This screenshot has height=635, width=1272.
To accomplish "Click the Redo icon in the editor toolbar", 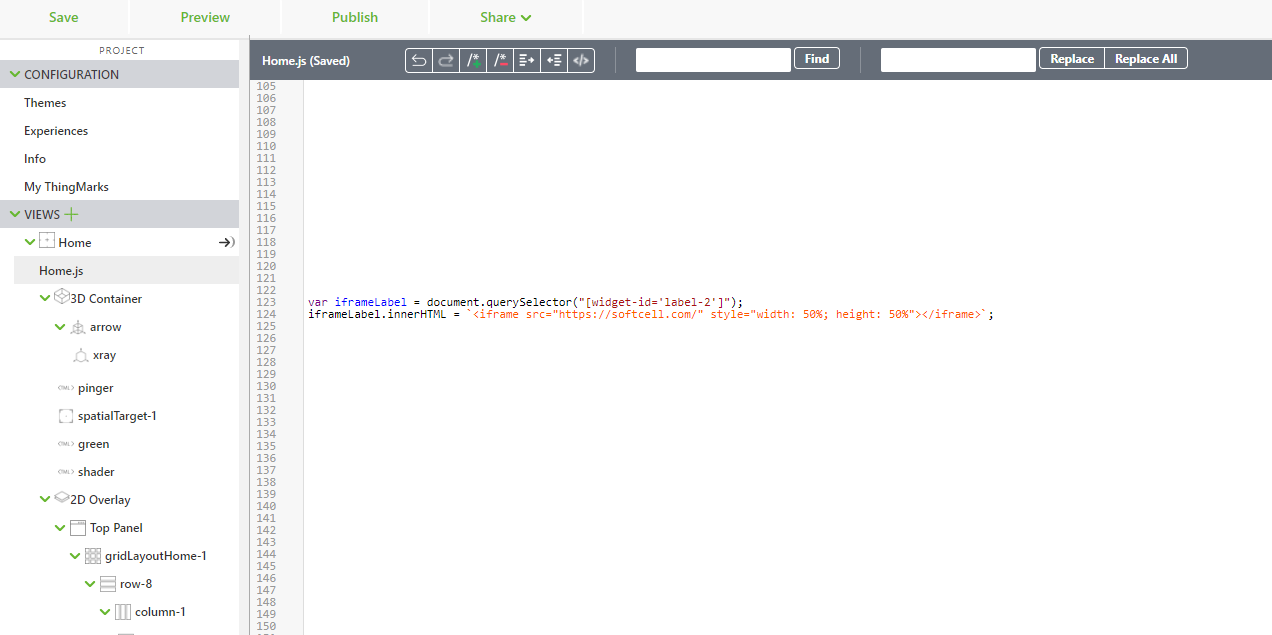I will click(x=446, y=60).
